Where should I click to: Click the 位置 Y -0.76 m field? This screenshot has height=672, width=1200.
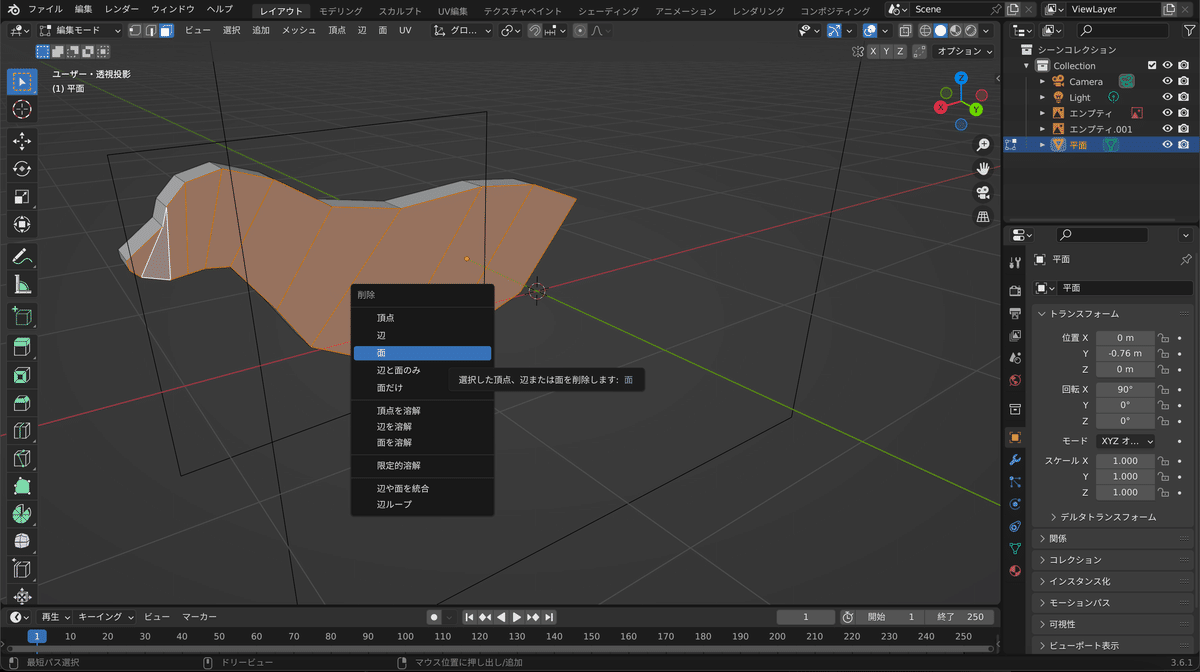1125,354
